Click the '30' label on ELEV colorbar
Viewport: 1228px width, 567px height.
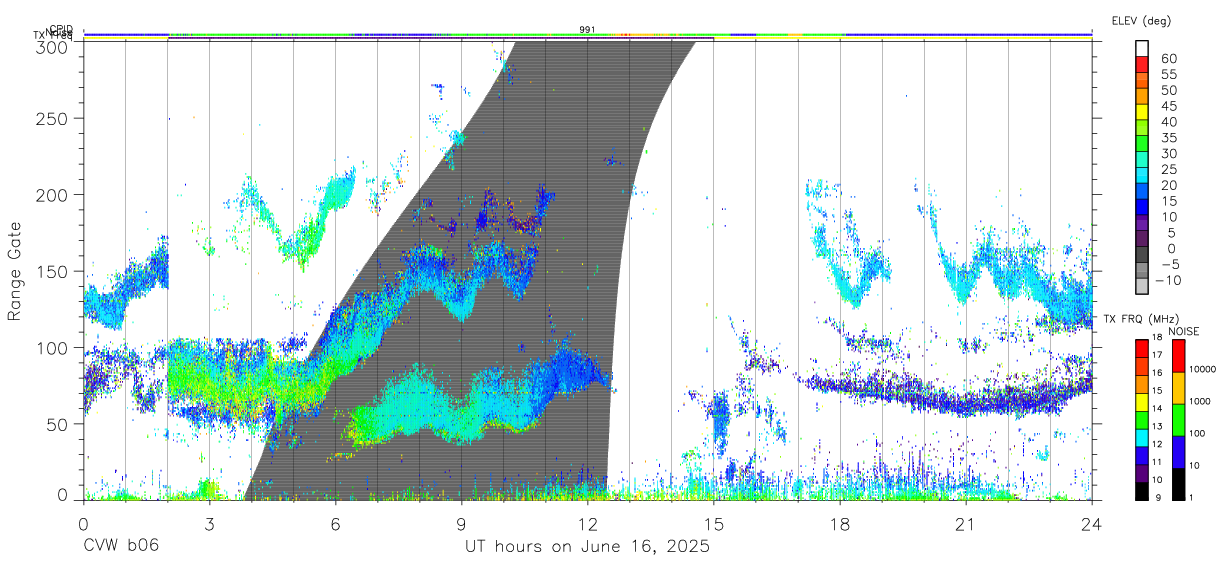[1168, 153]
